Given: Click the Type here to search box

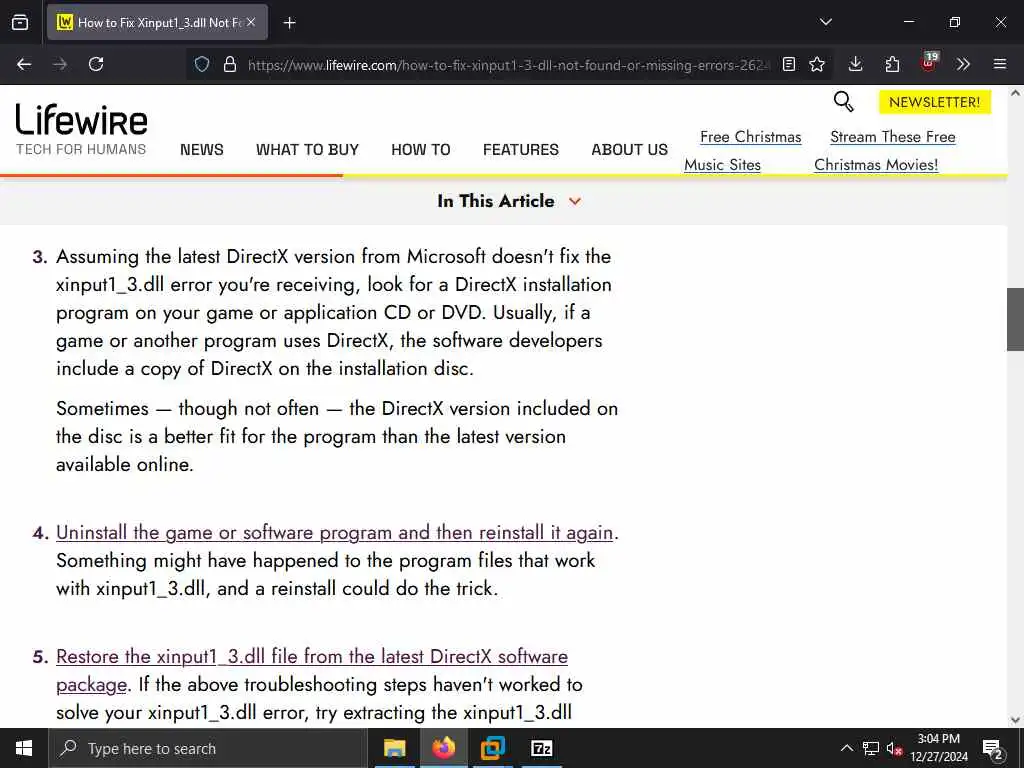Looking at the screenshot, I should click(x=208, y=748).
